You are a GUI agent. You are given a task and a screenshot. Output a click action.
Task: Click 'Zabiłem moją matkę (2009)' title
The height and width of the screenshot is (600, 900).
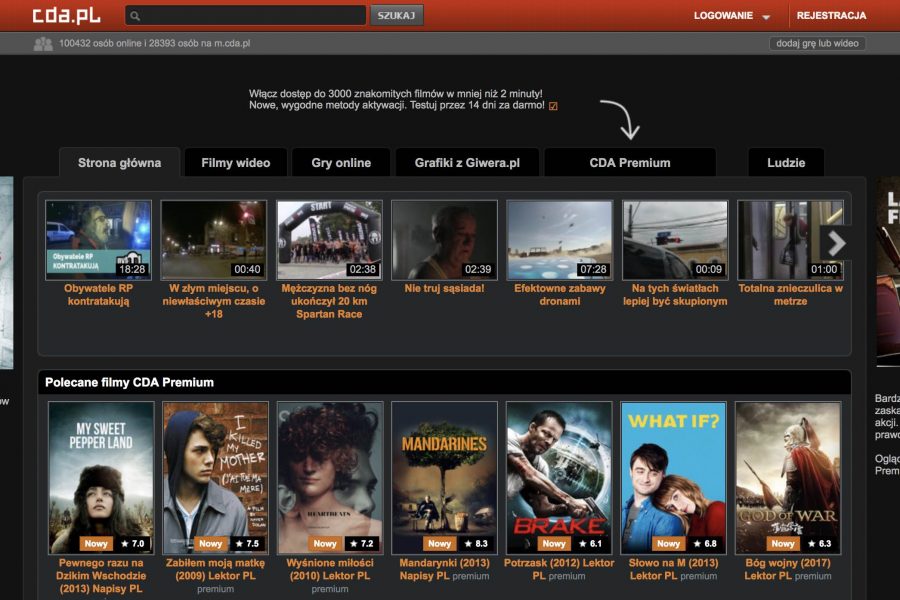coord(215,570)
